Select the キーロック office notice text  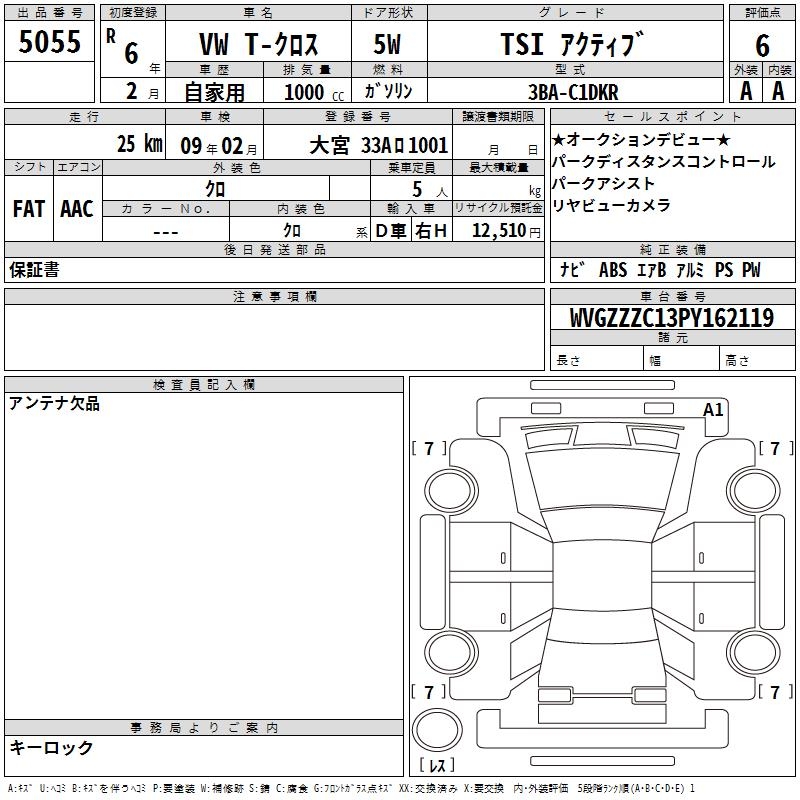(51, 747)
